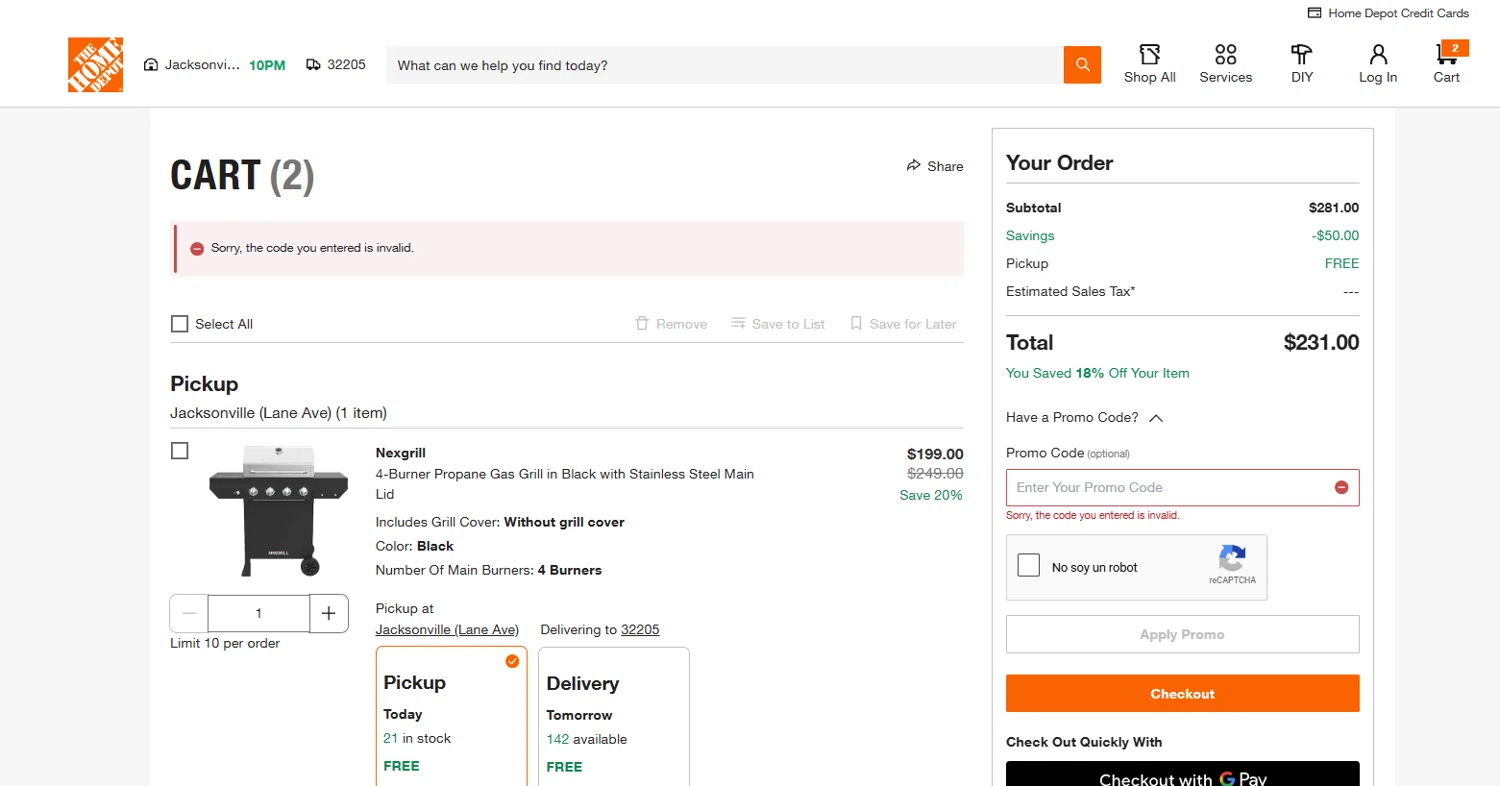Open the Log In account icon
Image resolution: width=1500 pixels, height=786 pixels.
1378,64
